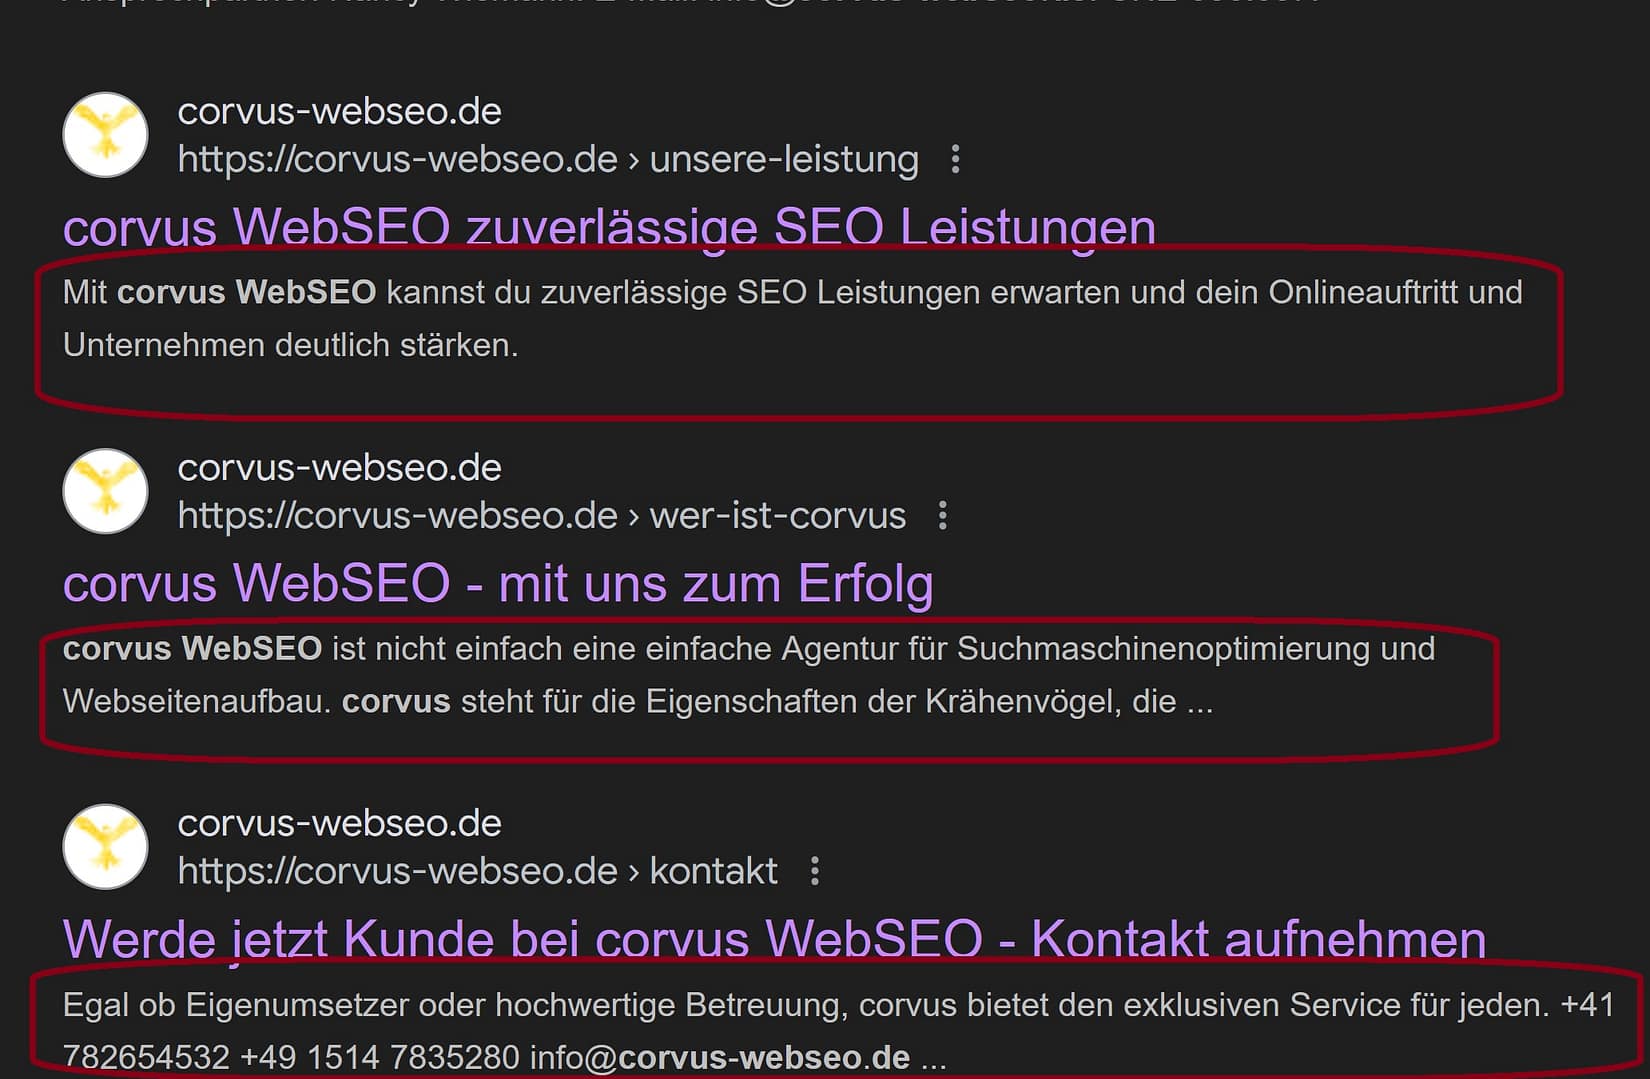
Task: Click the email info@corvus-webseo.de in snippet
Action: tap(720, 1057)
